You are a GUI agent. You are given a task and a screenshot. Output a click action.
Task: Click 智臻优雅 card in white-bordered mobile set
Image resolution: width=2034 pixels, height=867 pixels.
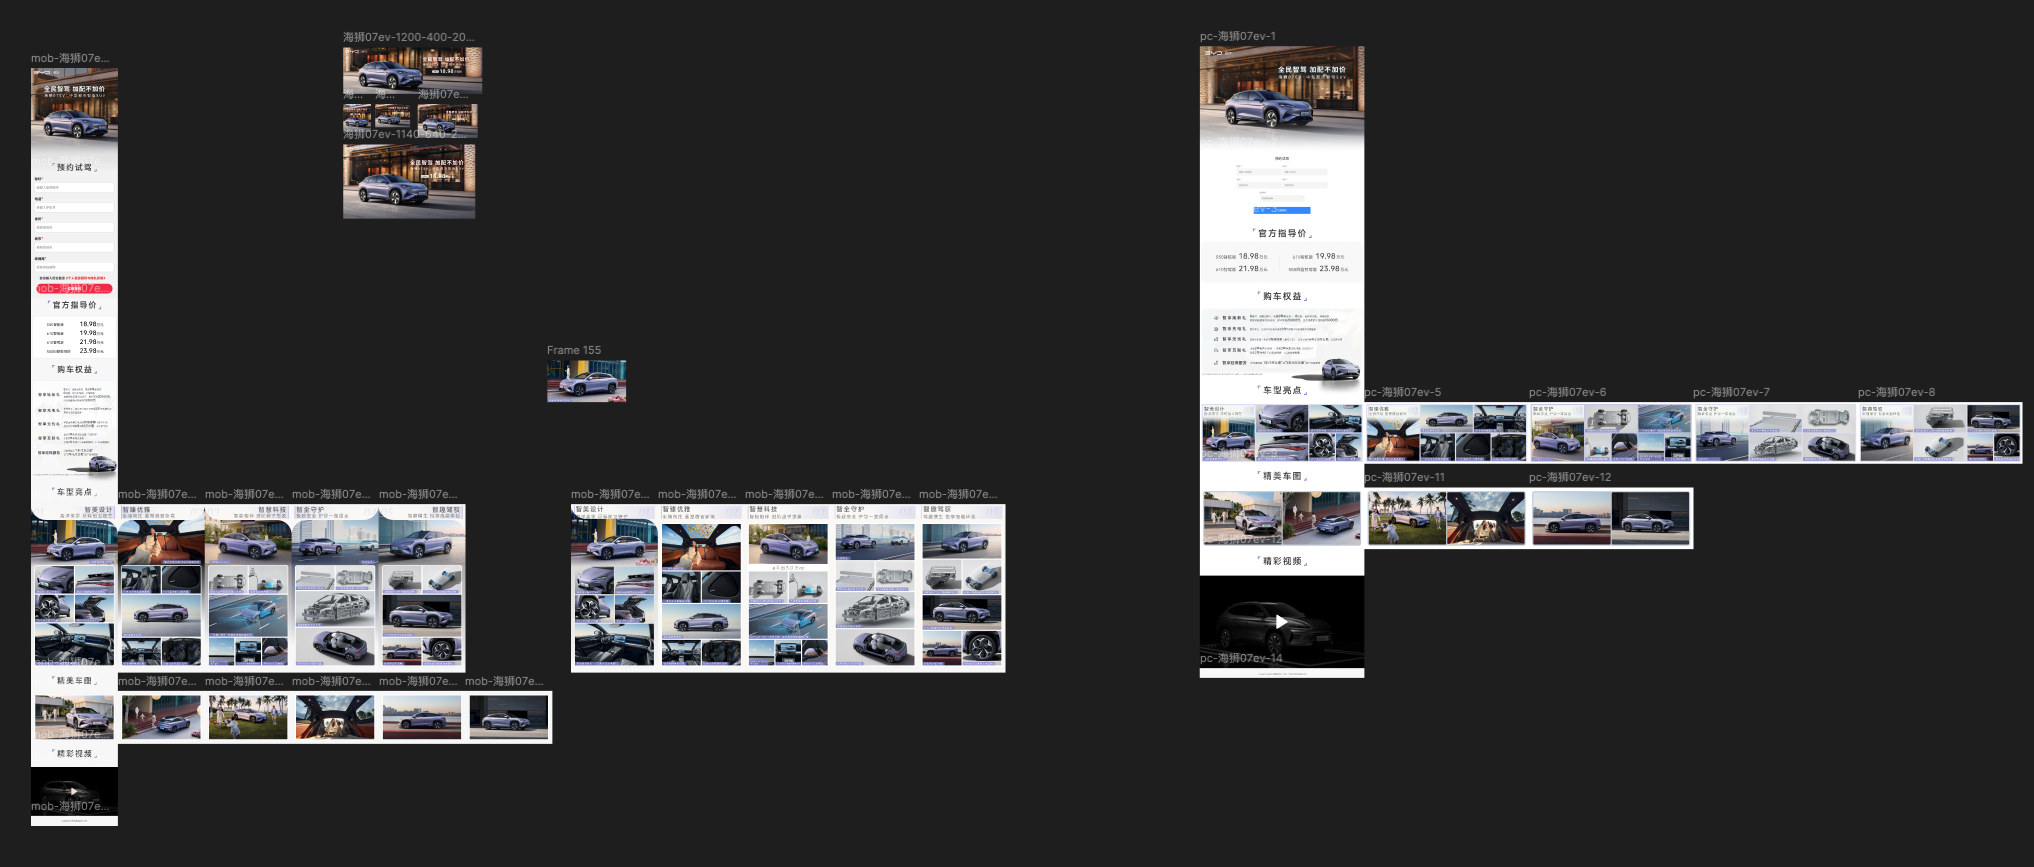(701, 587)
